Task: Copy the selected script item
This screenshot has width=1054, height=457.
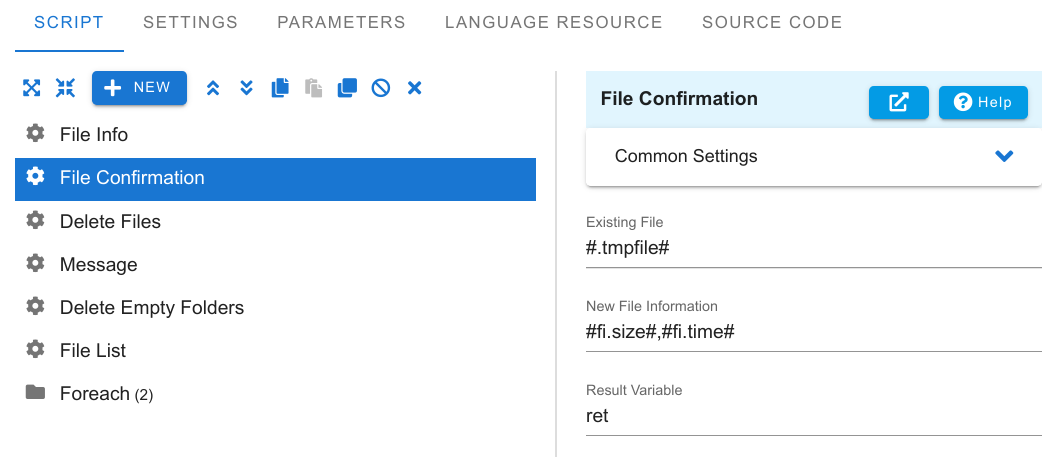Action: 280,87
